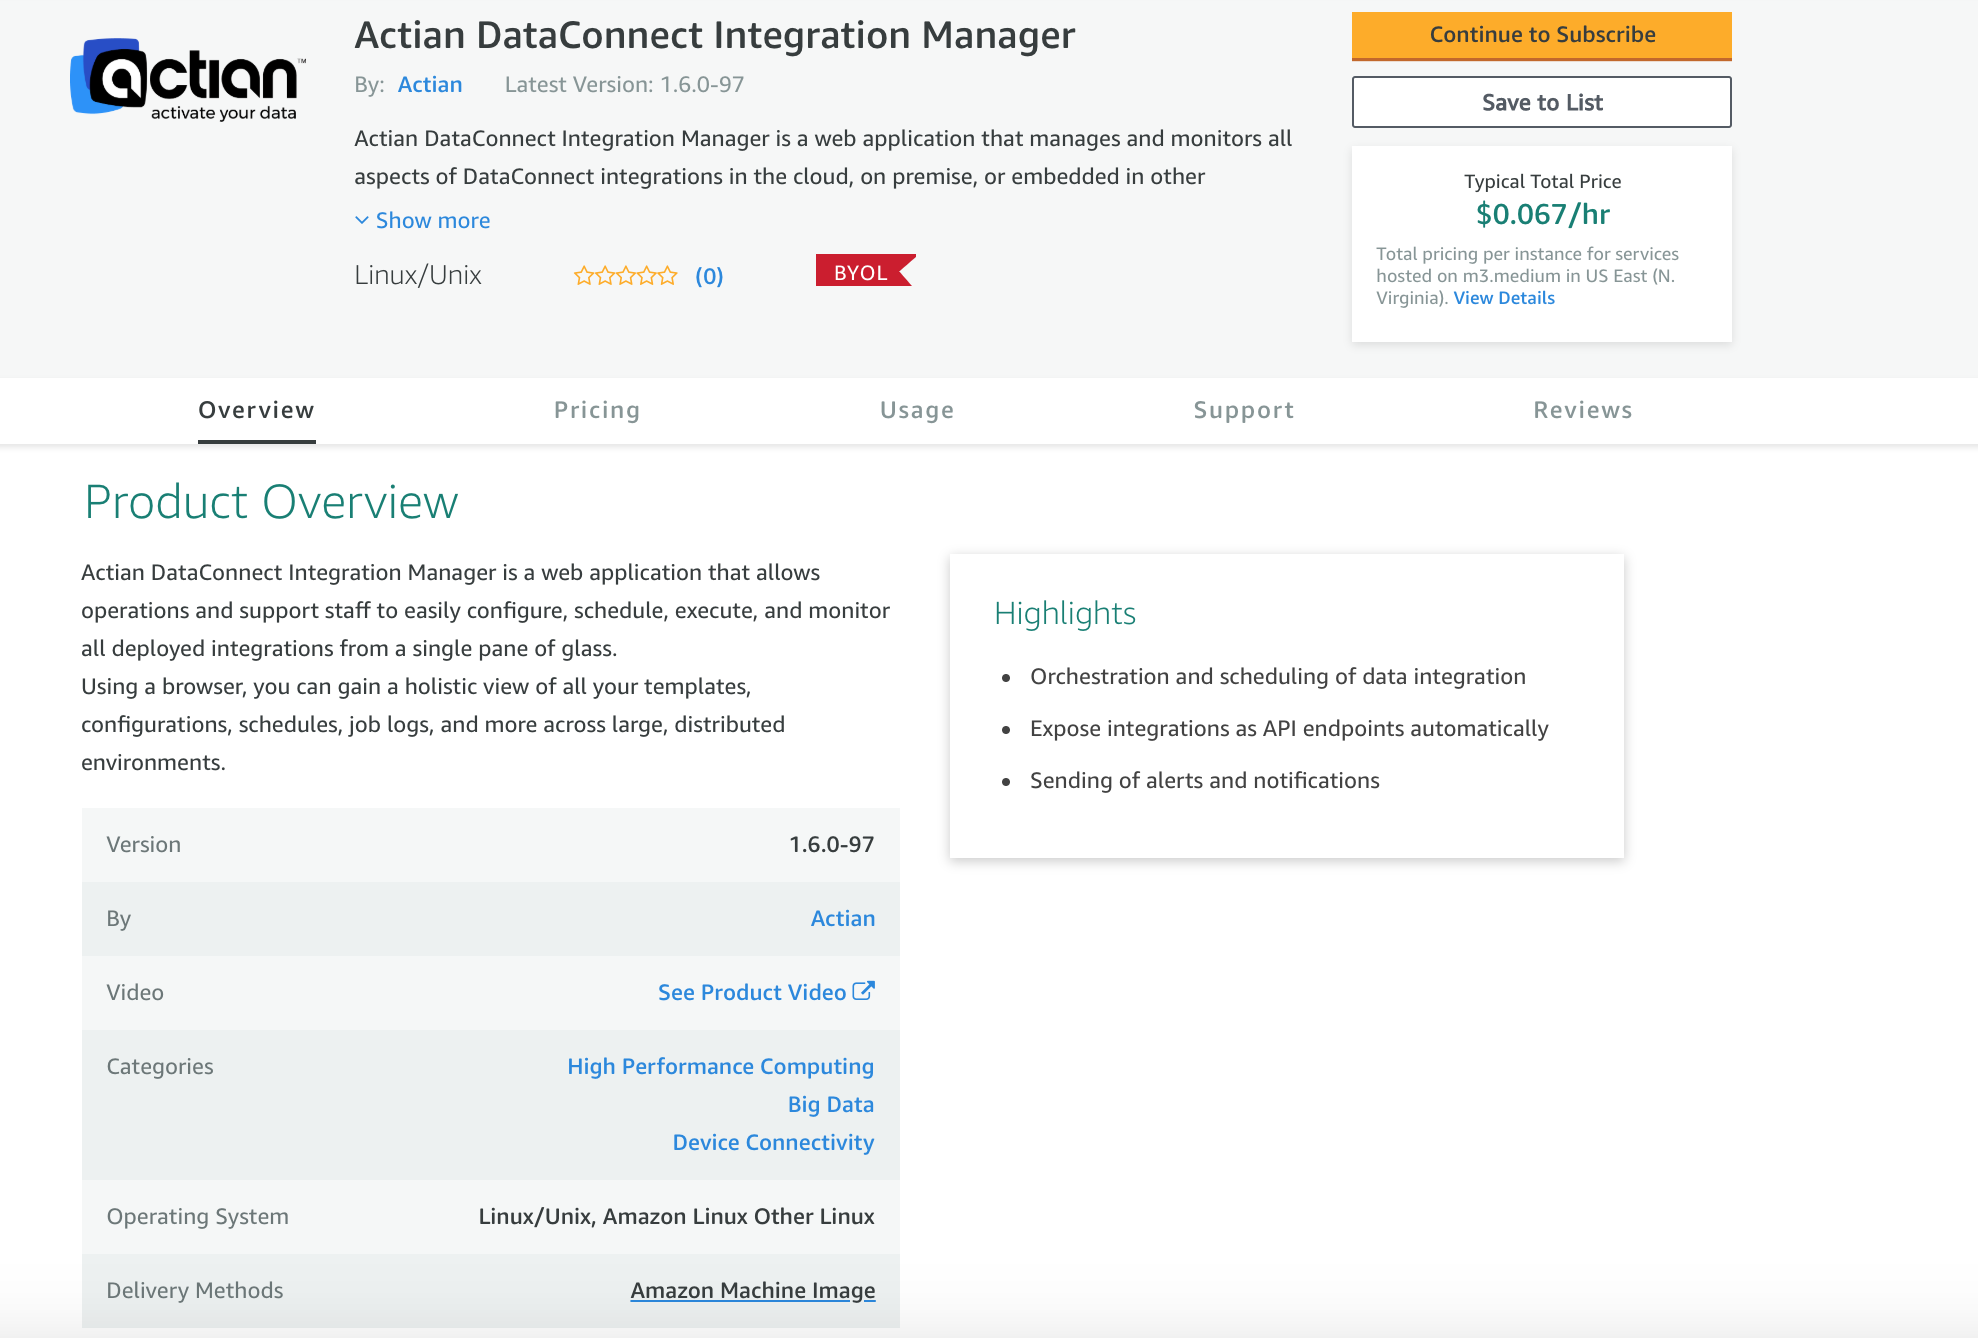This screenshot has width=1978, height=1338.
Task: Click See Product Video link
Action: 751,992
